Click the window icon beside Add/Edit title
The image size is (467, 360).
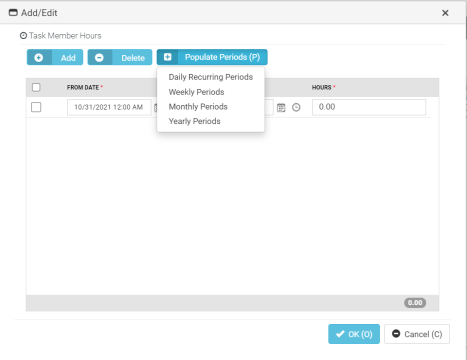(13, 13)
